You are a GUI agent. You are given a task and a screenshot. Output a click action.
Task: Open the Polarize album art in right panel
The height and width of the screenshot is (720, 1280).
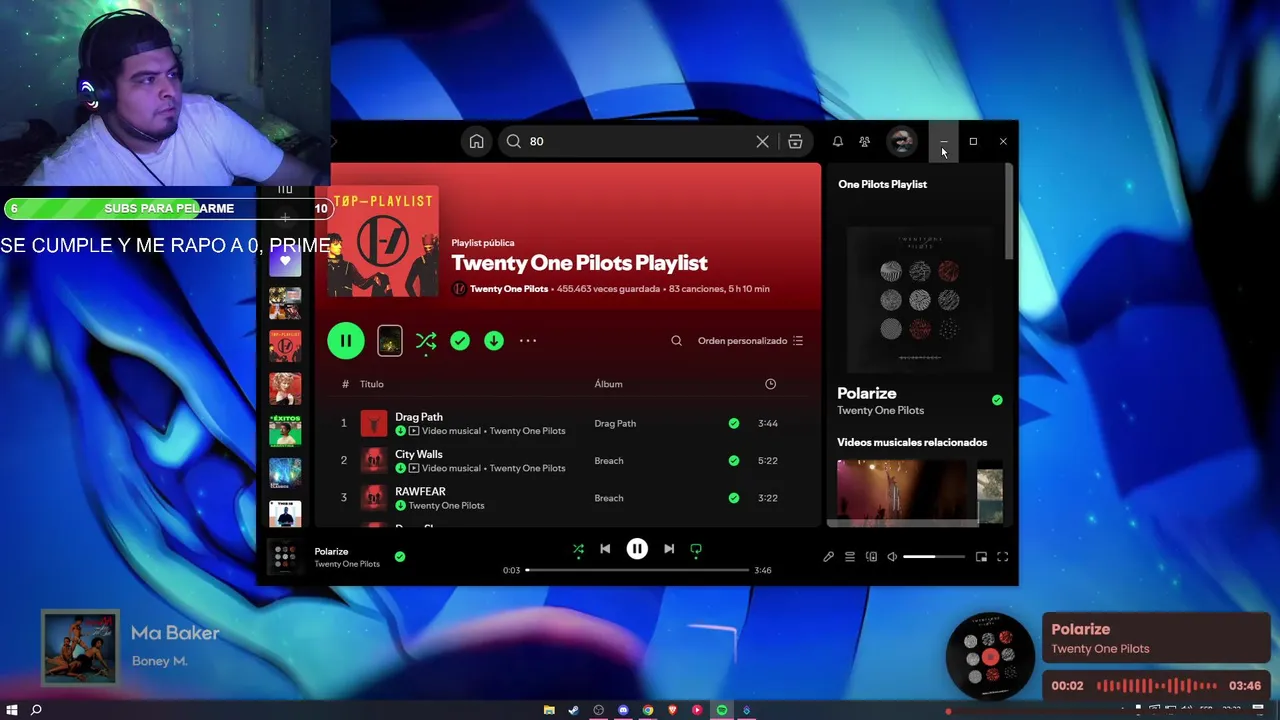tap(920, 299)
